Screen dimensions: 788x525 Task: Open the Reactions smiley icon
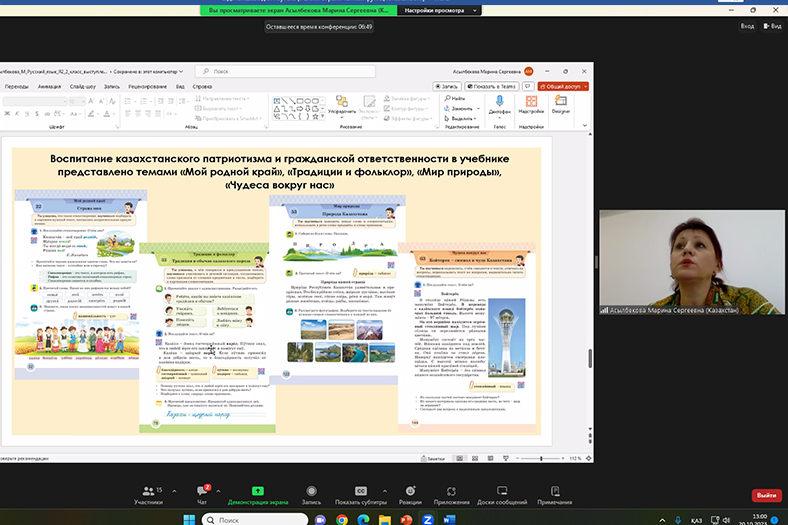pyautogui.click(x=409, y=492)
